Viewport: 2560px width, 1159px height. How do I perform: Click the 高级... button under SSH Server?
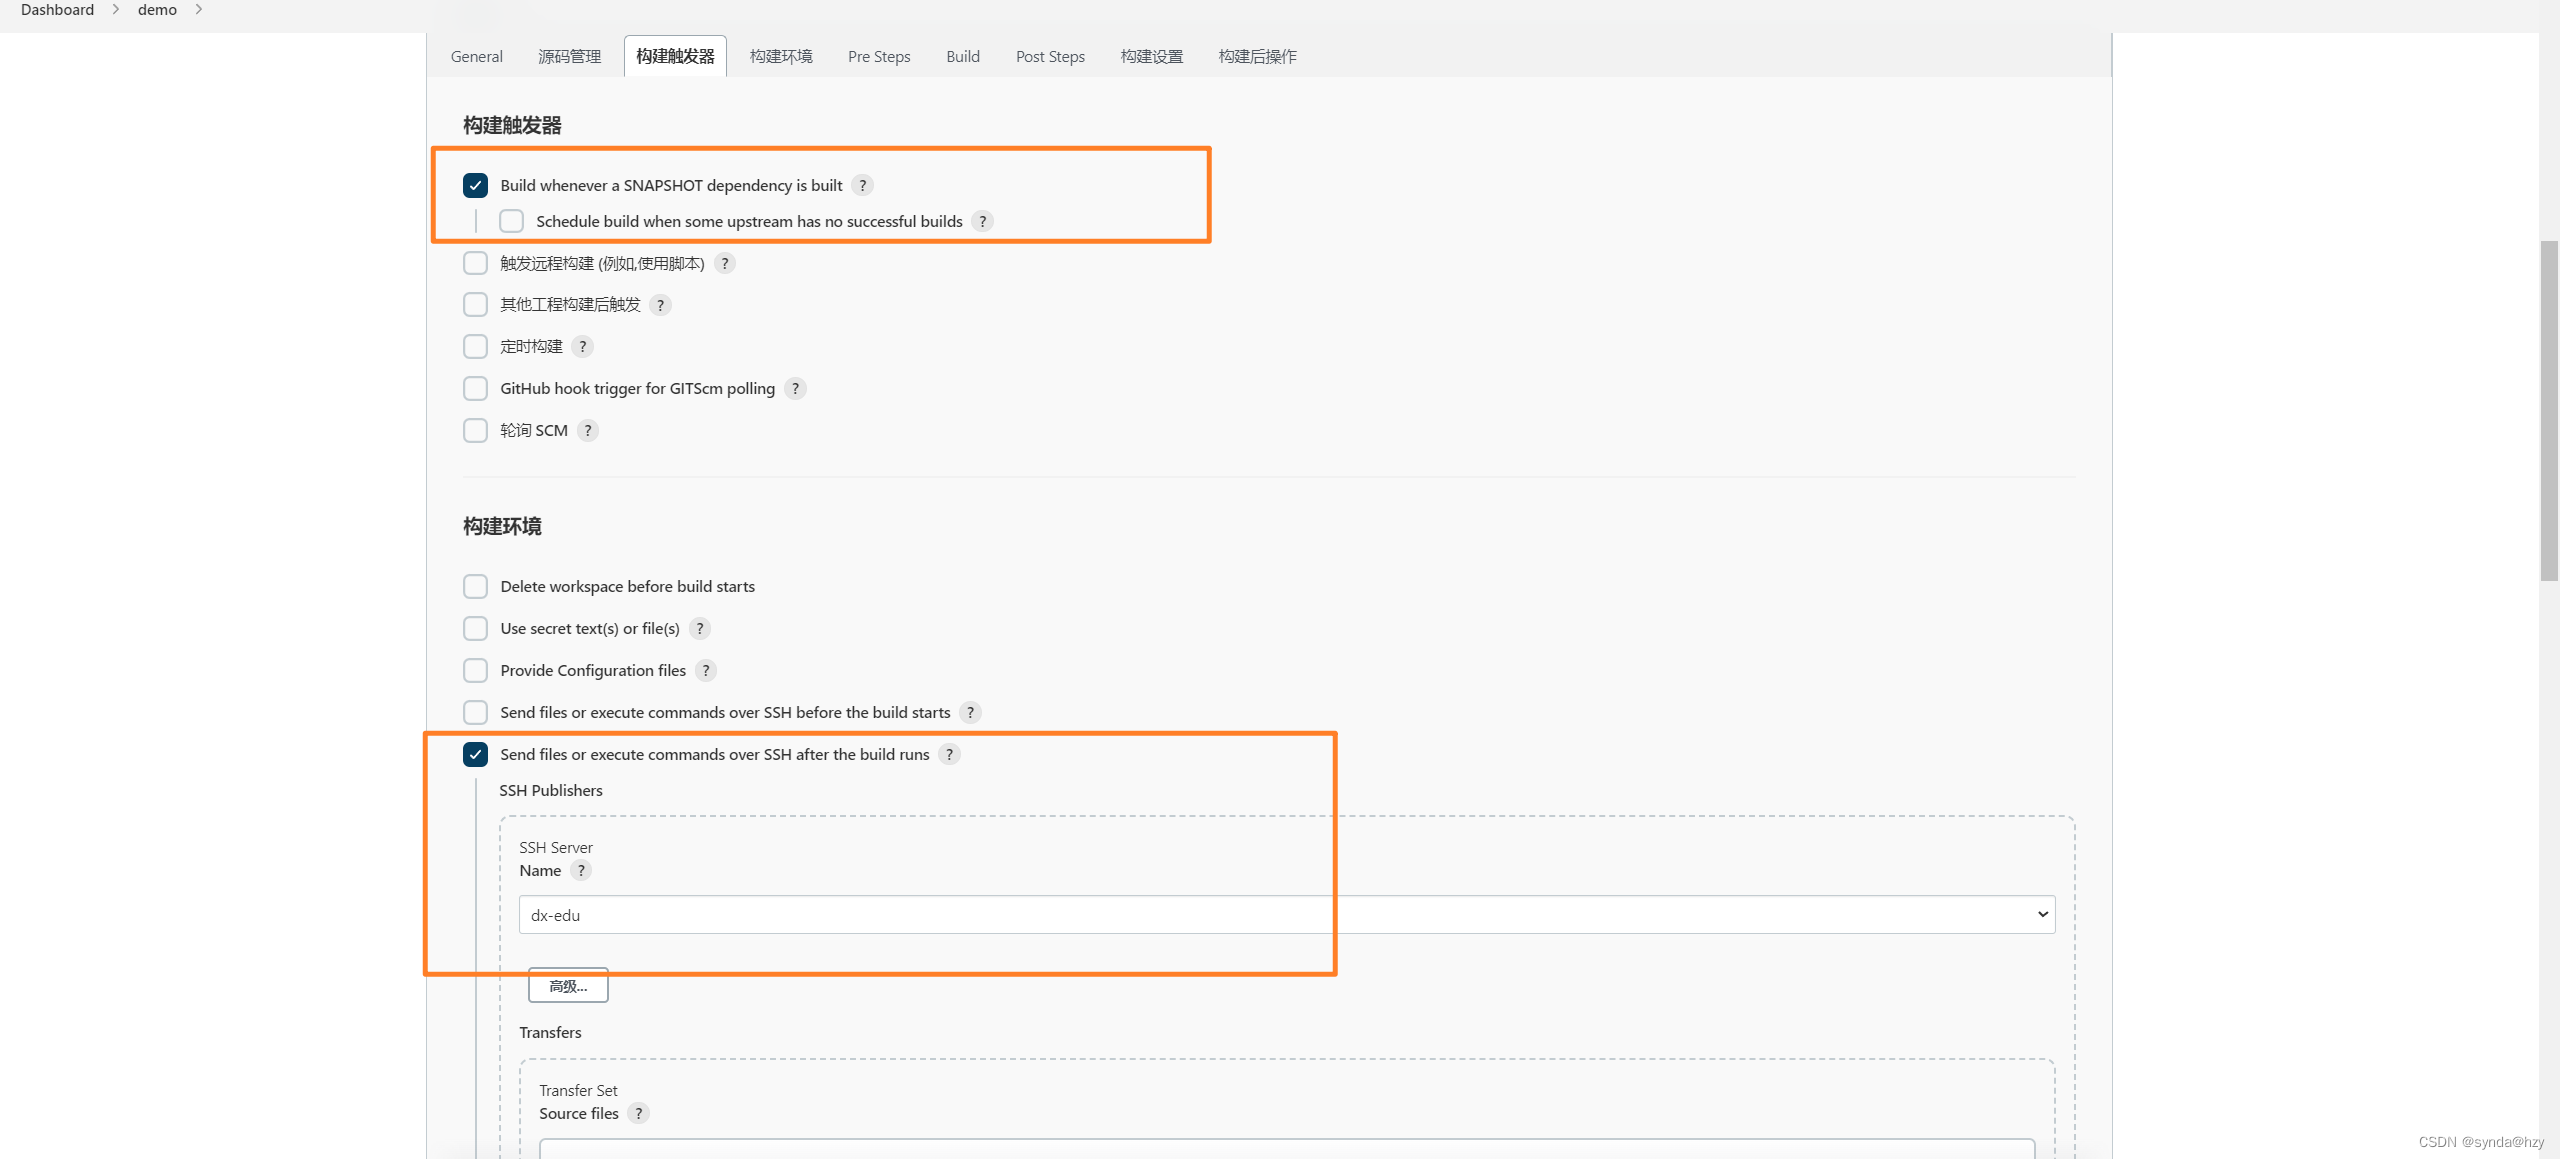(x=568, y=986)
